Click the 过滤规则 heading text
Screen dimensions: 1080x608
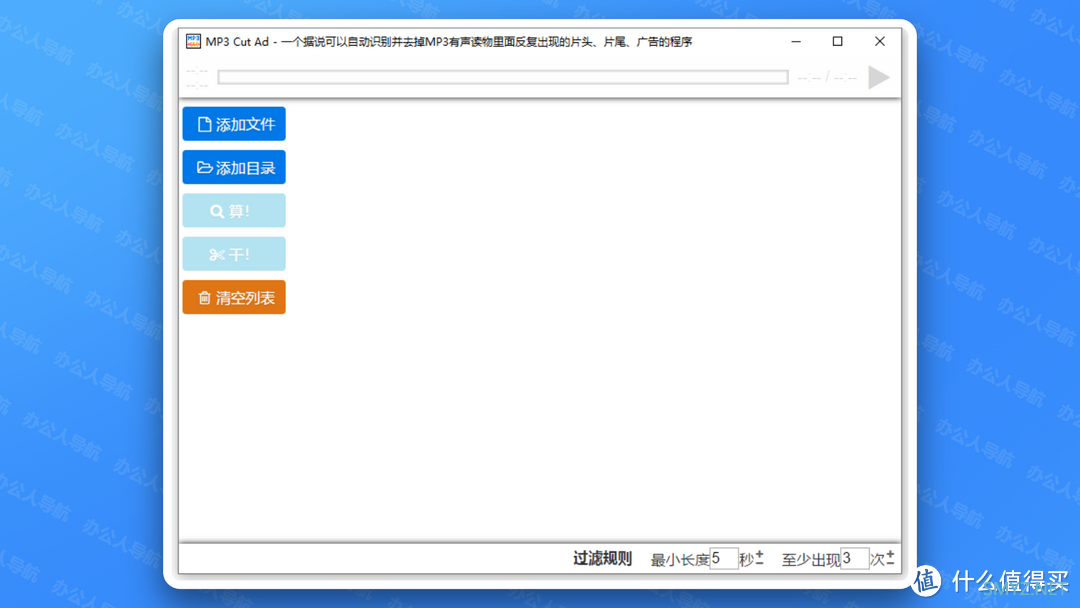[602, 558]
